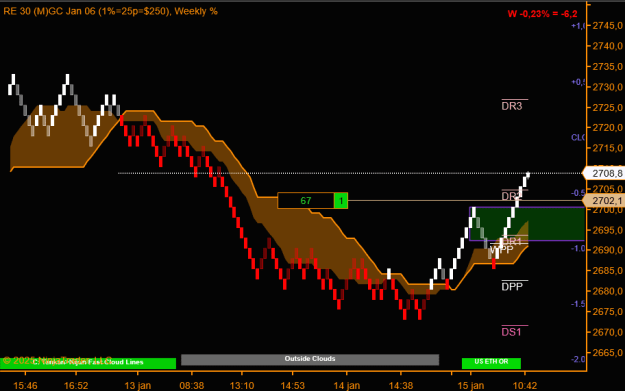Viewport: 625px width, 391px height.
Task: Click the '13 jan' date axis label
Action: 138,385
